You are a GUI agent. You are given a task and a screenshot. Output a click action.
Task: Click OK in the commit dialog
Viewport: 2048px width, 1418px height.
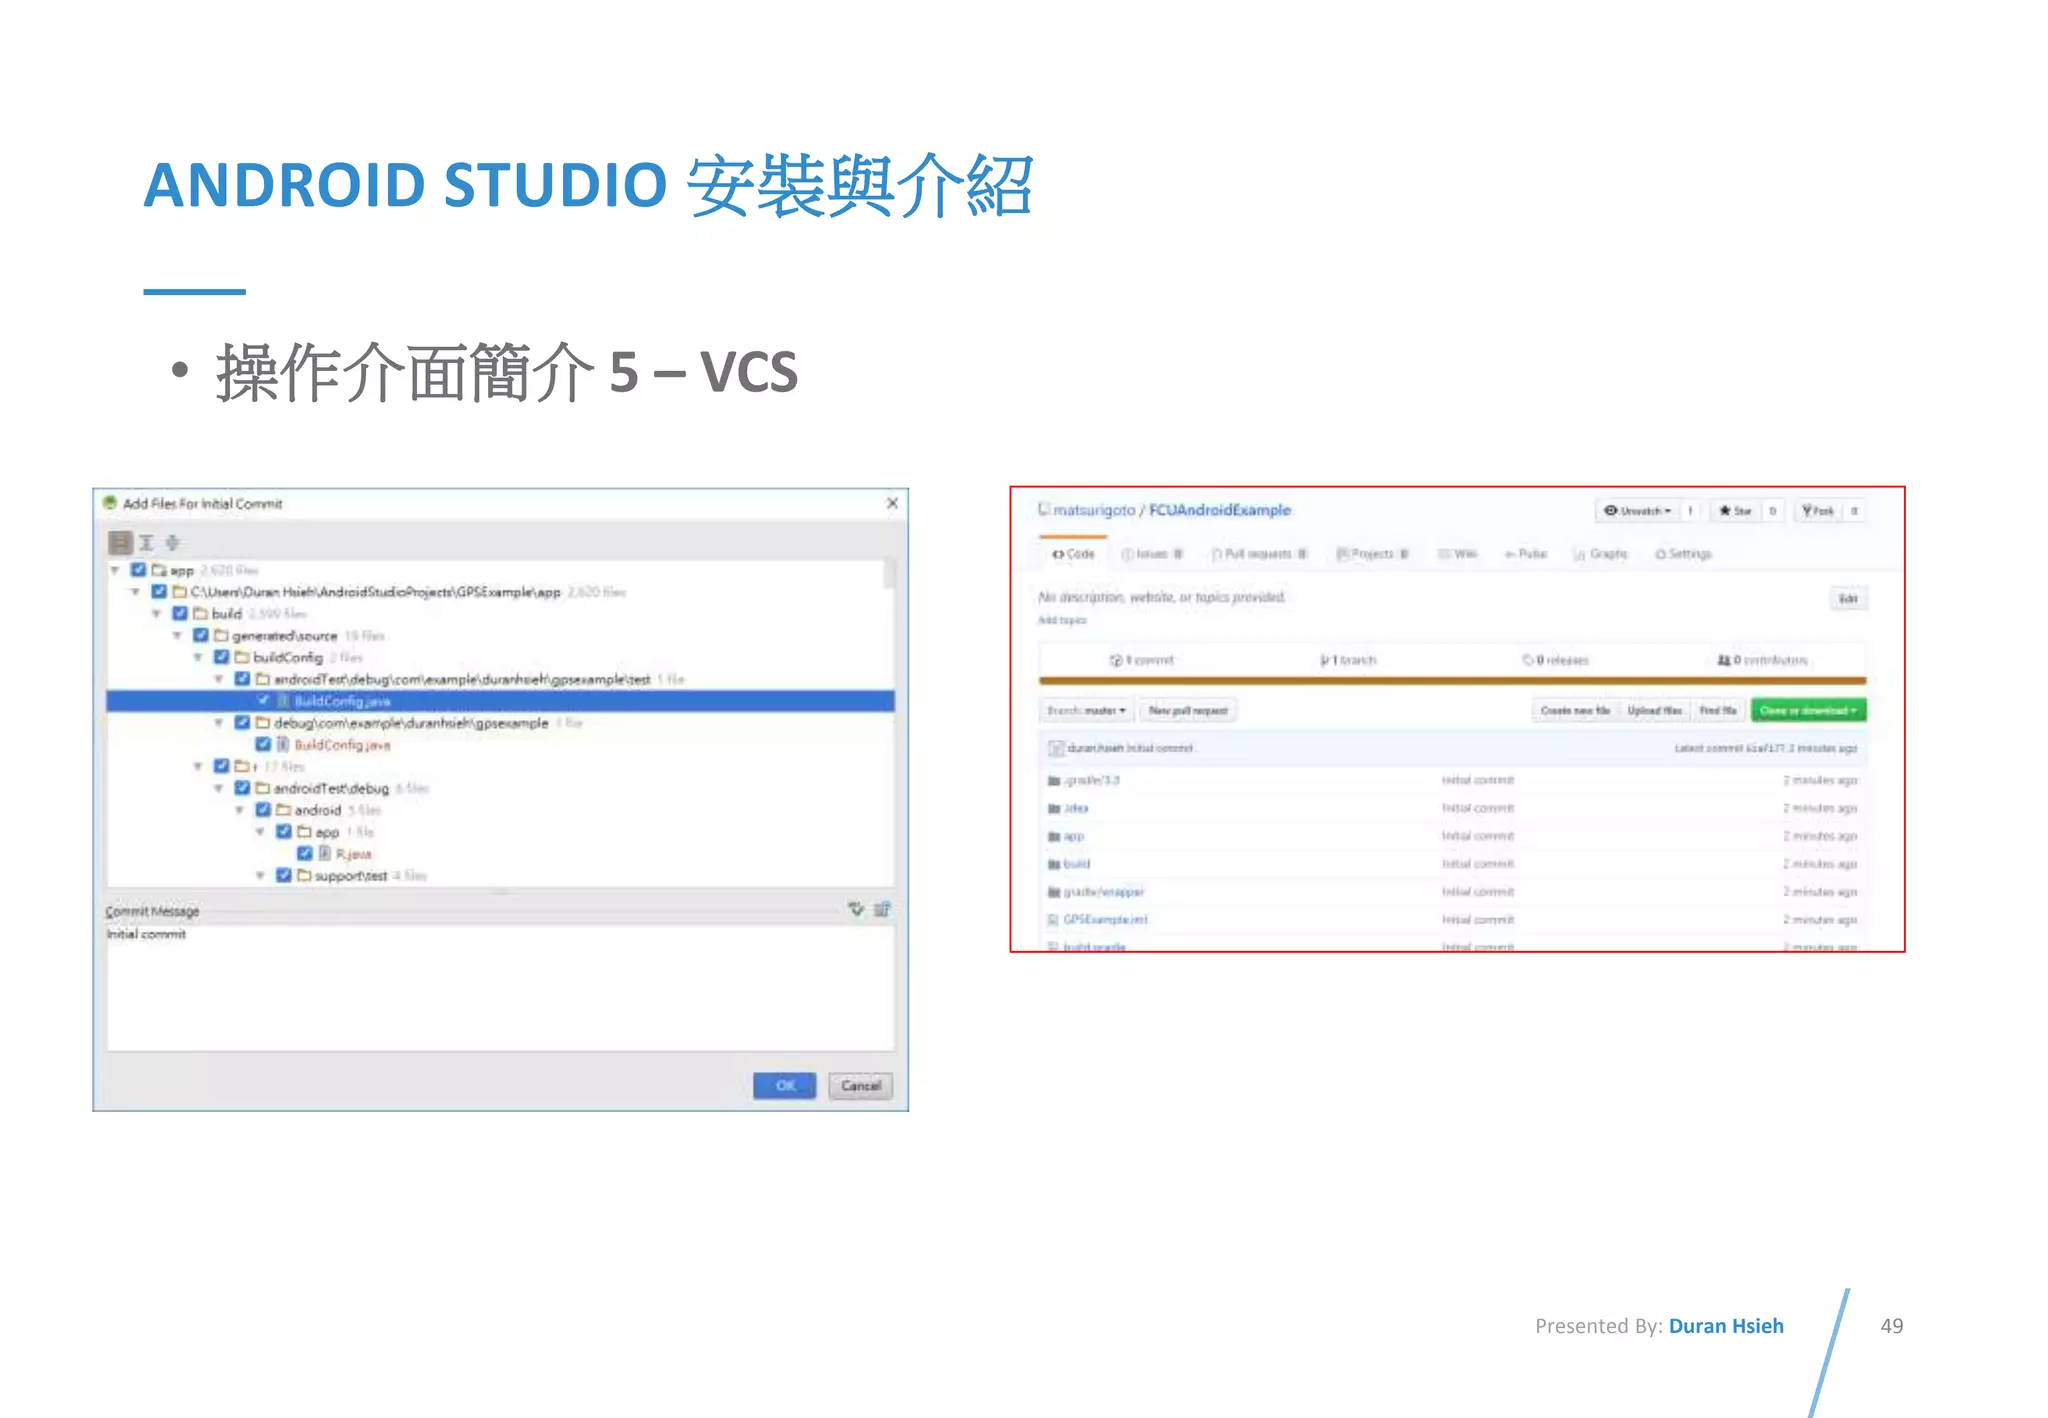tap(785, 1085)
